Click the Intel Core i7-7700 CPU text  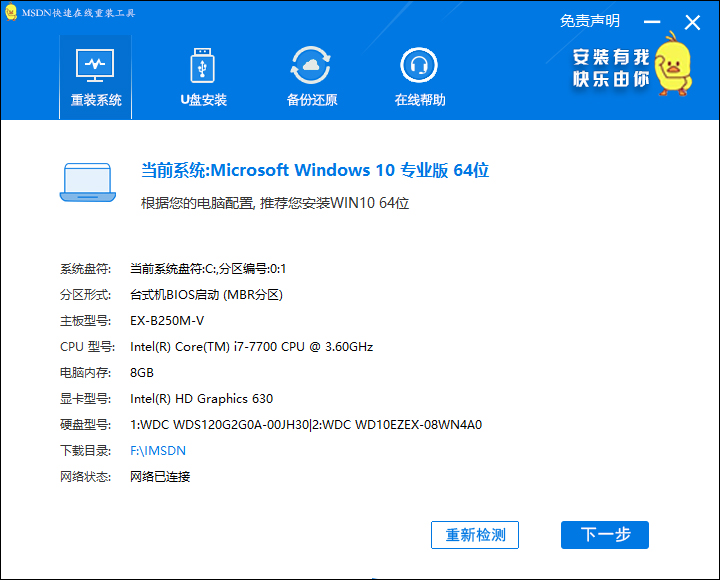pyautogui.click(x=252, y=347)
